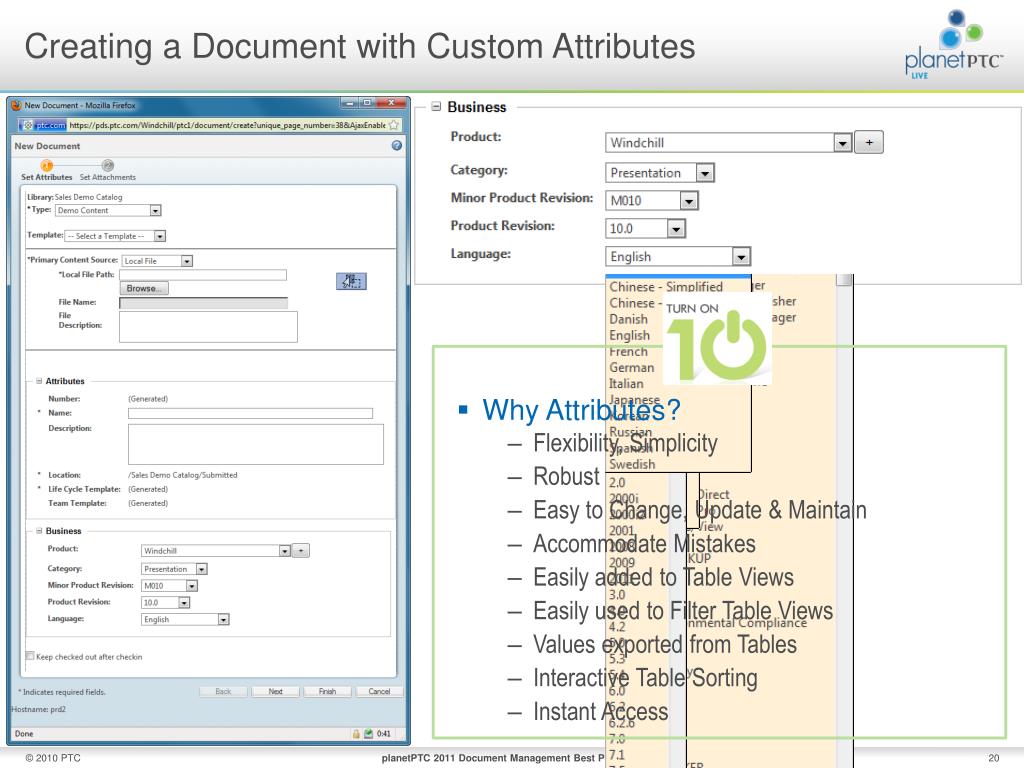Switch to Set Attachments step

108,177
